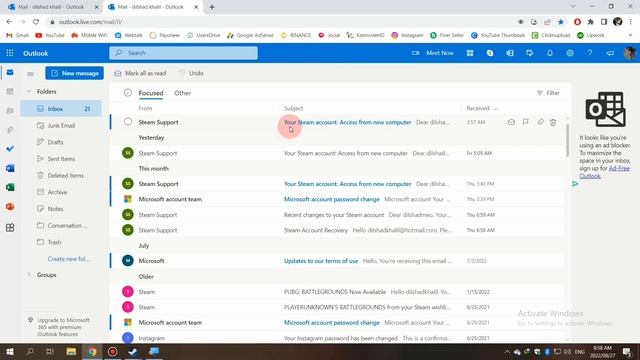Viewport: 640px width, 360px height.
Task: Open the People icon in left rail
Action: (x=10, y=111)
